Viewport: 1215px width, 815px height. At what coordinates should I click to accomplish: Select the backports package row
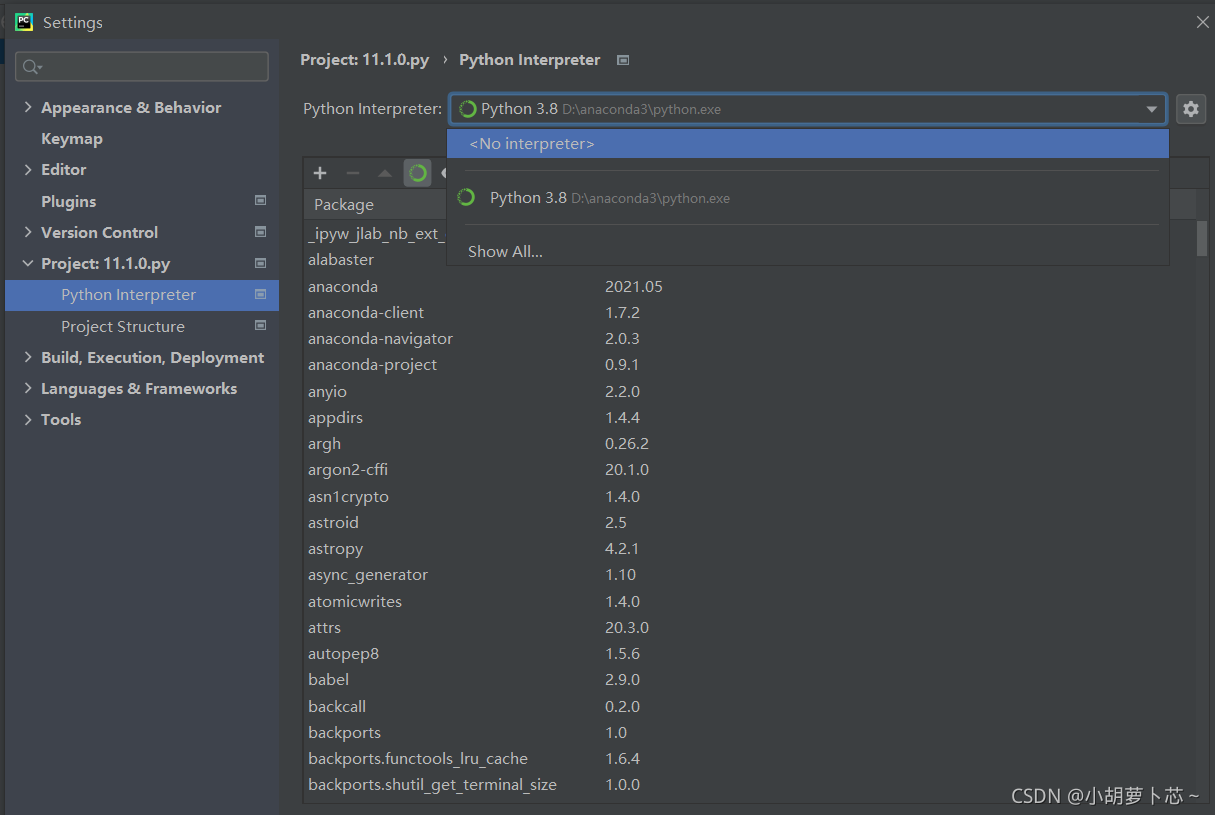pos(750,733)
